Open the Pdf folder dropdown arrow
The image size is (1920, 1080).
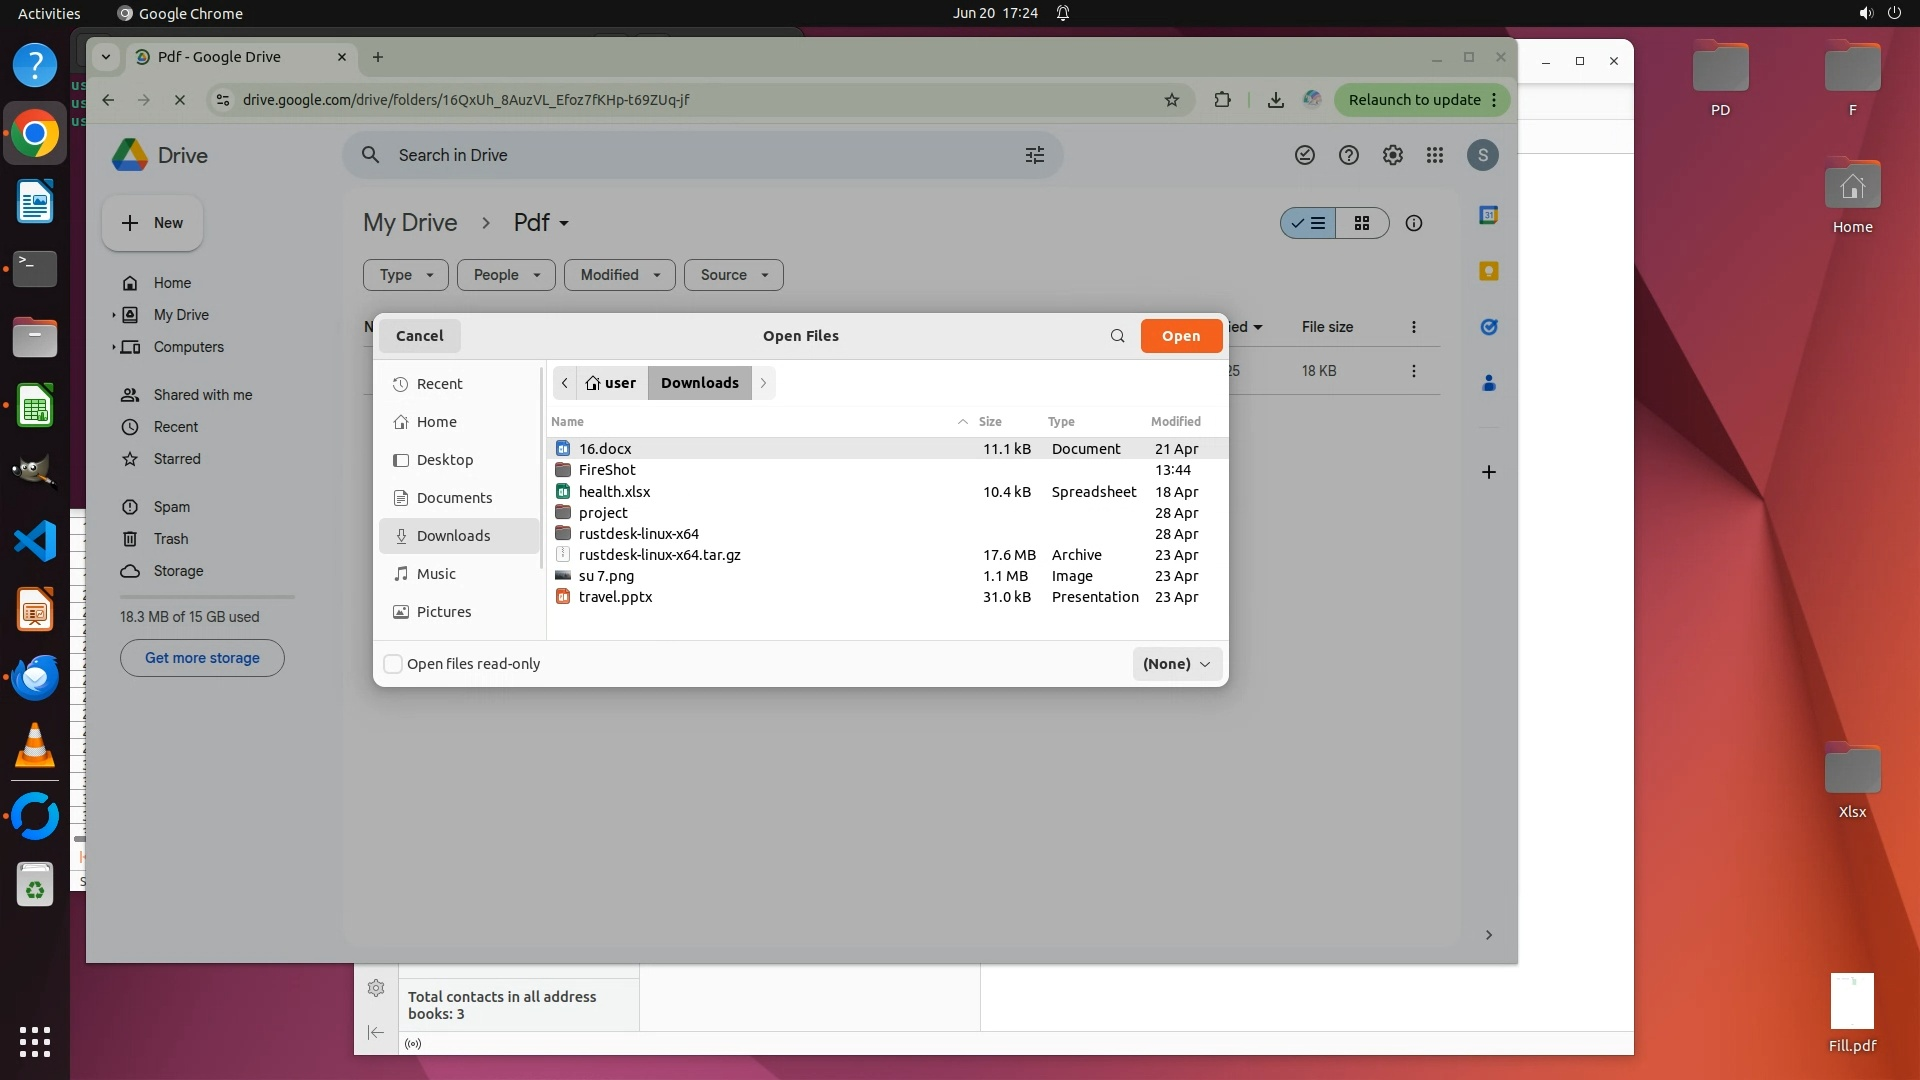[564, 224]
